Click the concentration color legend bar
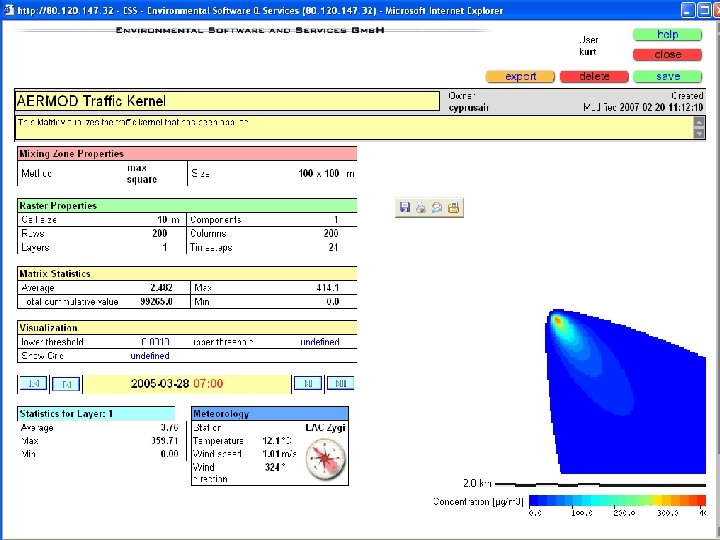The height and width of the screenshot is (540, 720). pyautogui.click(x=617, y=499)
